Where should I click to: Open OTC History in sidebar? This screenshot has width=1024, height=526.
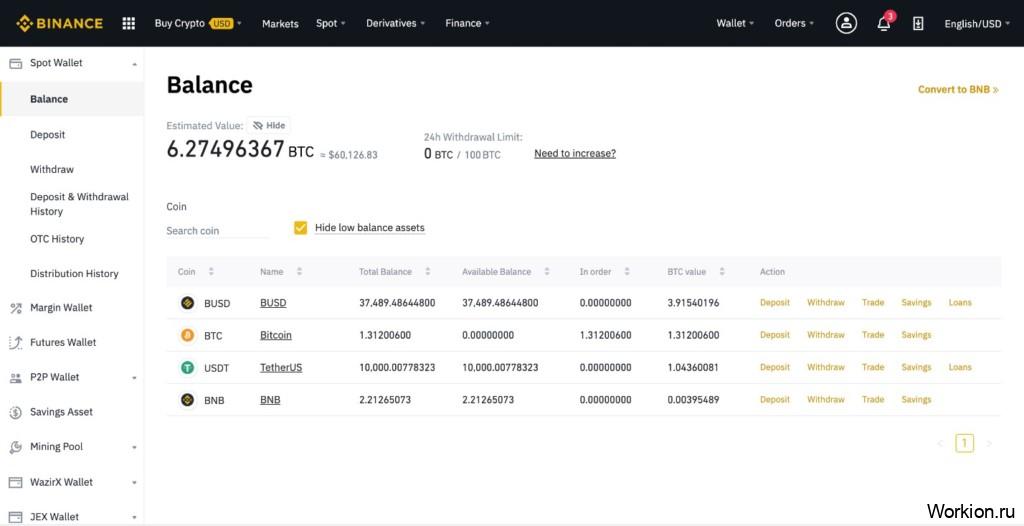pyautogui.click(x=57, y=239)
